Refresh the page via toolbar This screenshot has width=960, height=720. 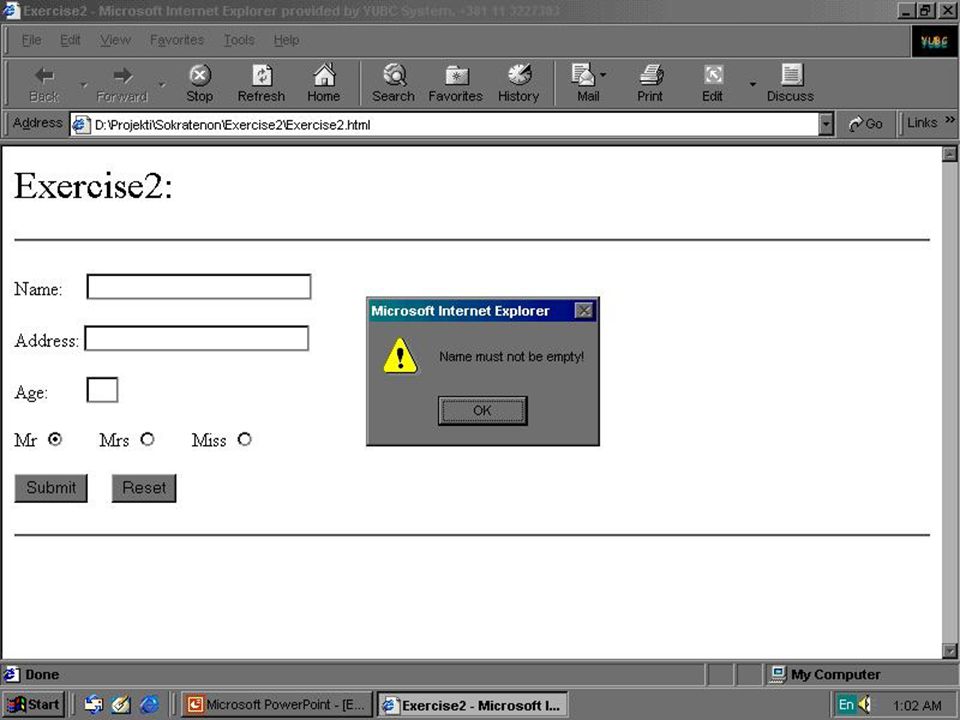[261, 84]
